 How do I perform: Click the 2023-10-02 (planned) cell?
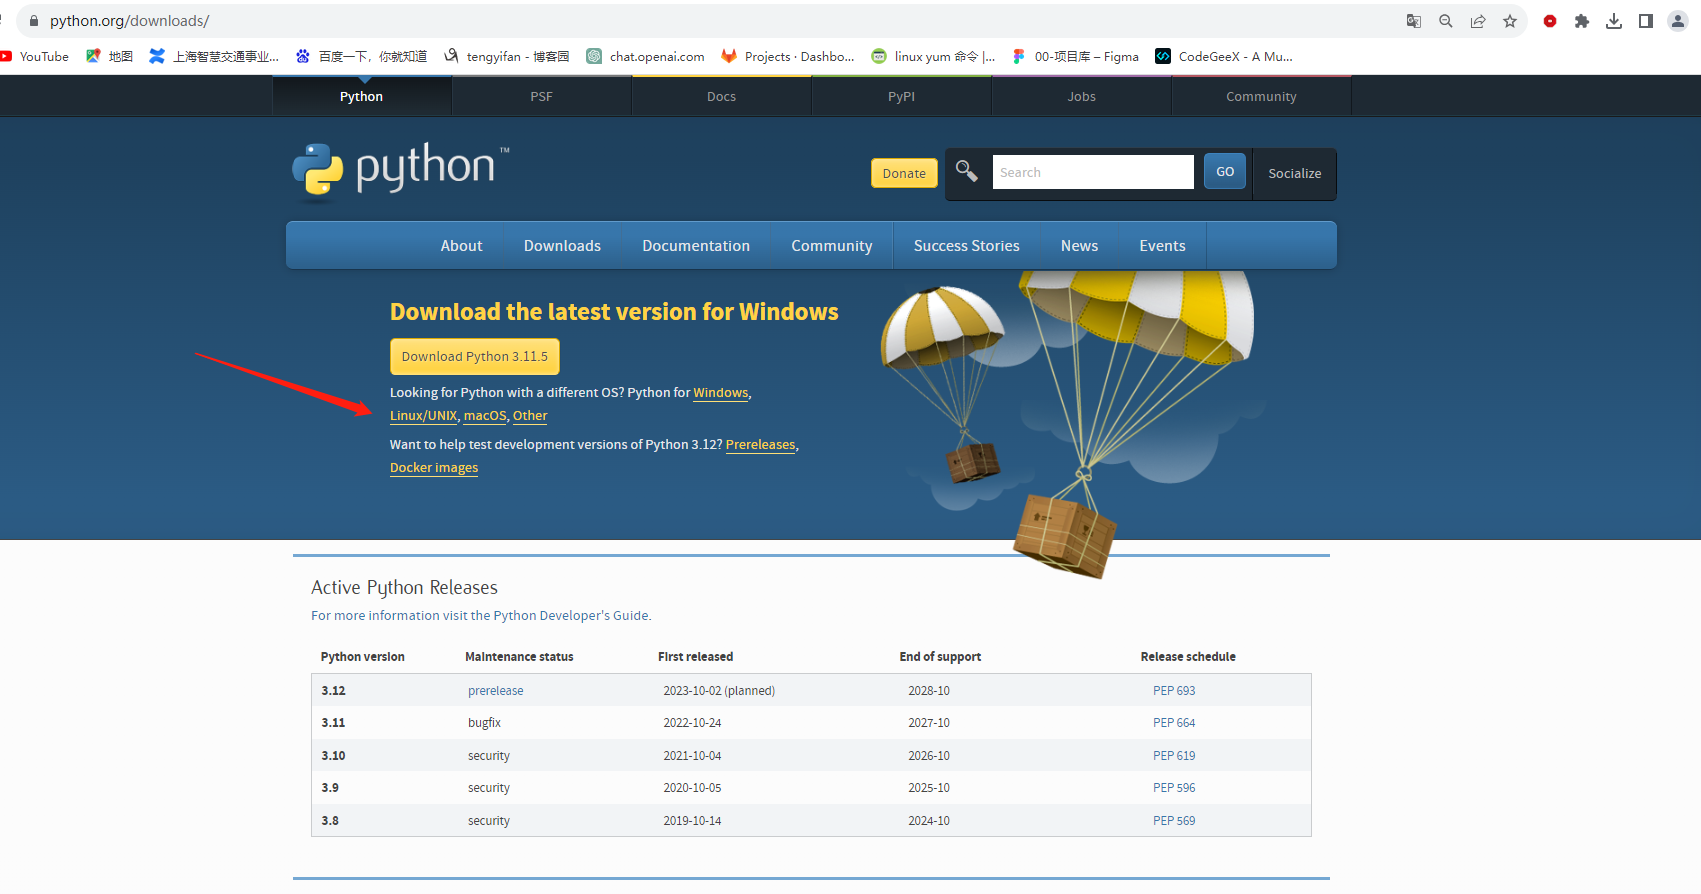(719, 691)
